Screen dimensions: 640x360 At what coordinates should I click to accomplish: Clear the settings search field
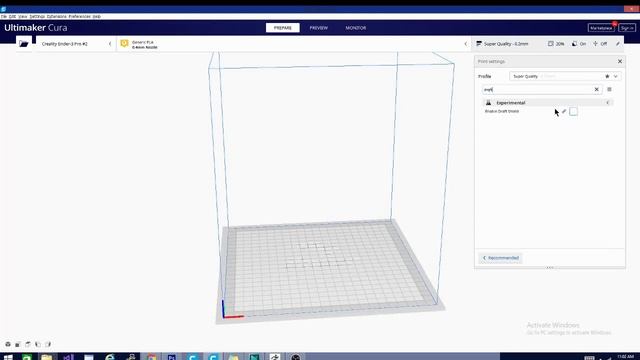[596, 89]
